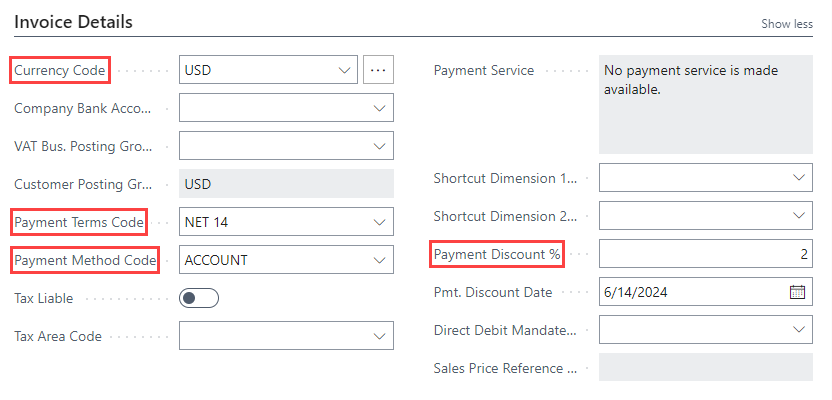Screen dimensions: 832x400
Task: Expand the Currency Code dropdown
Action: coord(346,70)
